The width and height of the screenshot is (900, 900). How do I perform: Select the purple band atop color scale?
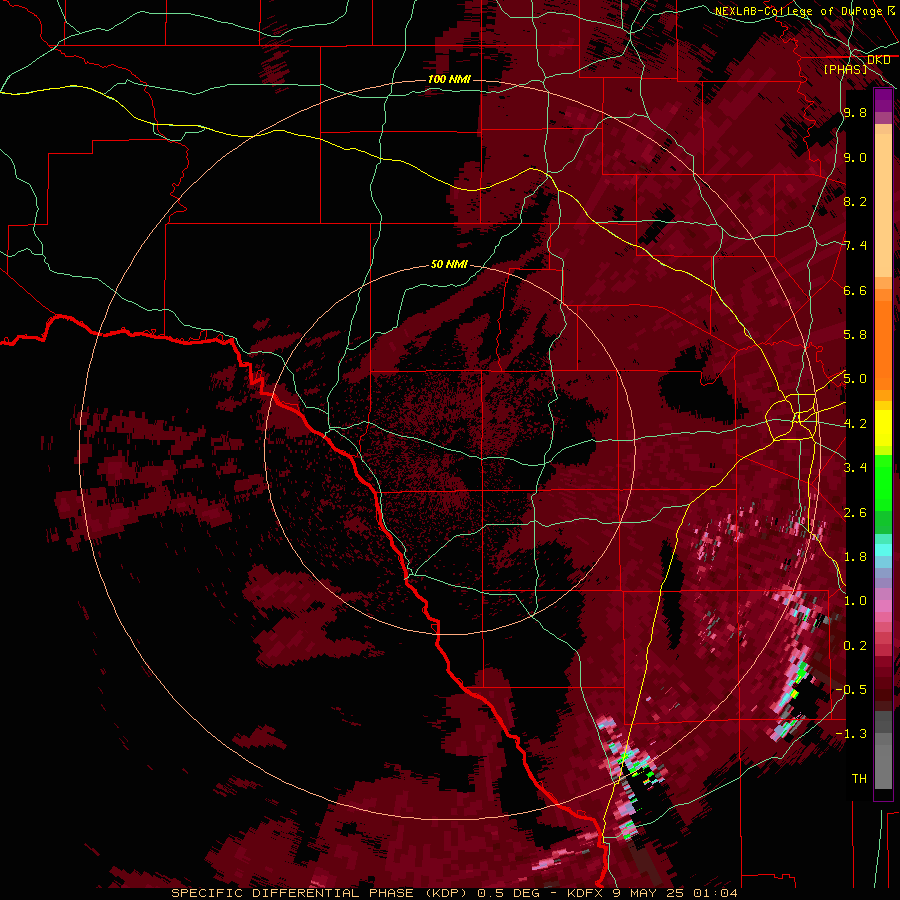tap(883, 100)
